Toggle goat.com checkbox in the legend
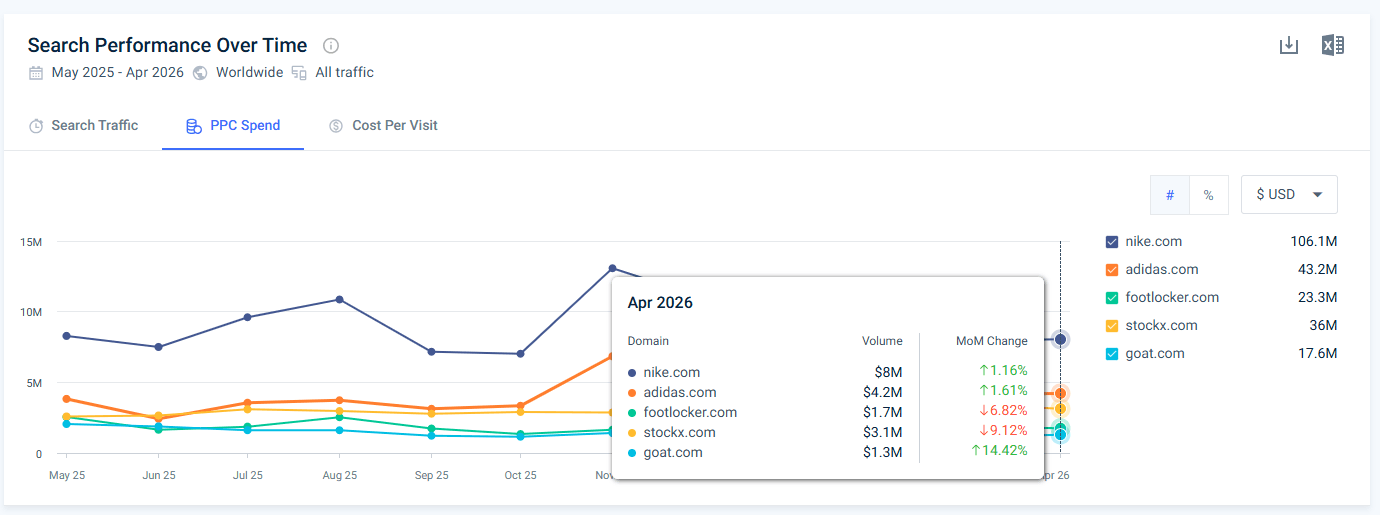This screenshot has height=515, width=1380. click(1112, 354)
